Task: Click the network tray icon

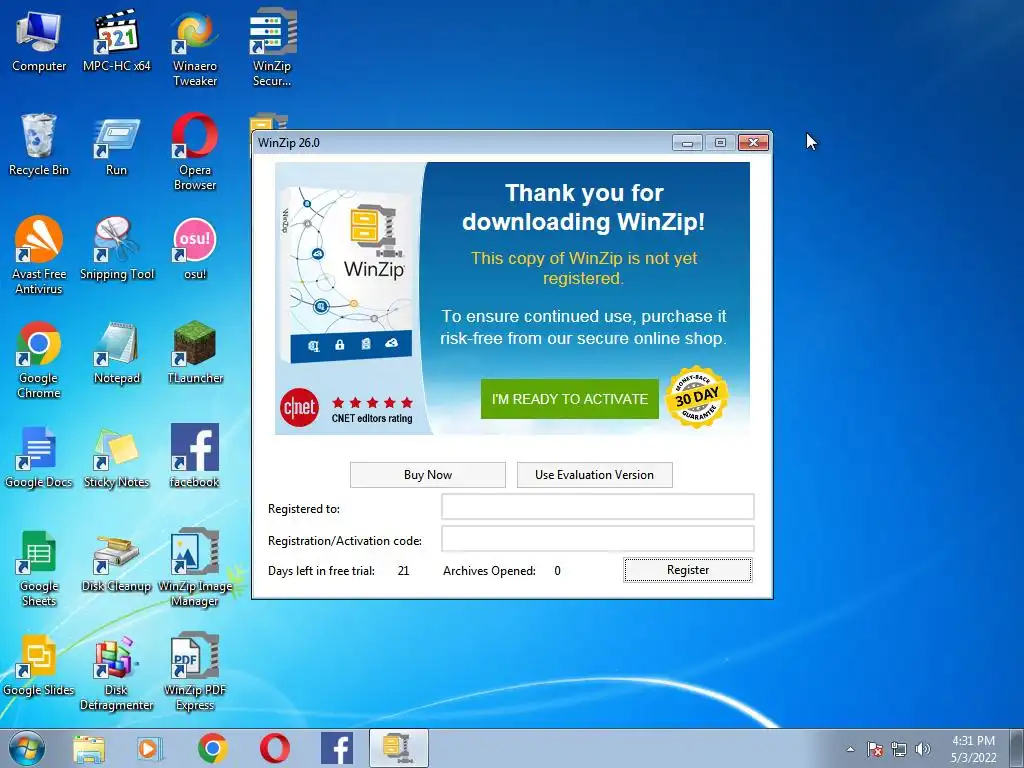Action: pos(899,749)
